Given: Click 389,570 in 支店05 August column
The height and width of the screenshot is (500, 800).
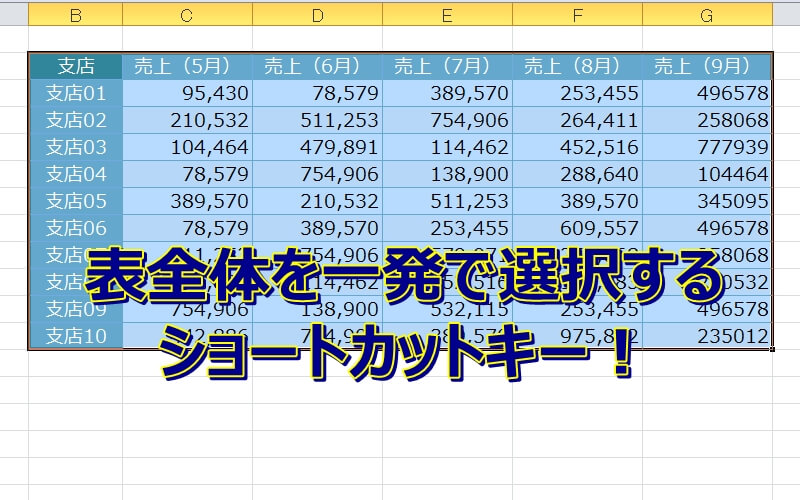Looking at the screenshot, I should 578,201.
